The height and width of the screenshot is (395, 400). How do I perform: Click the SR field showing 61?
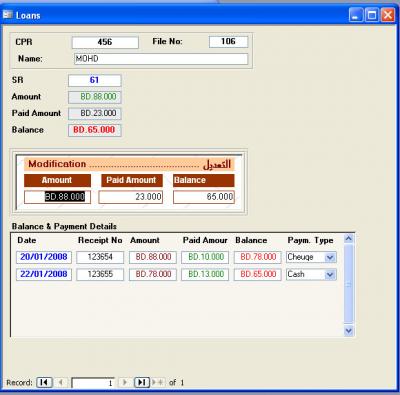(95, 80)
